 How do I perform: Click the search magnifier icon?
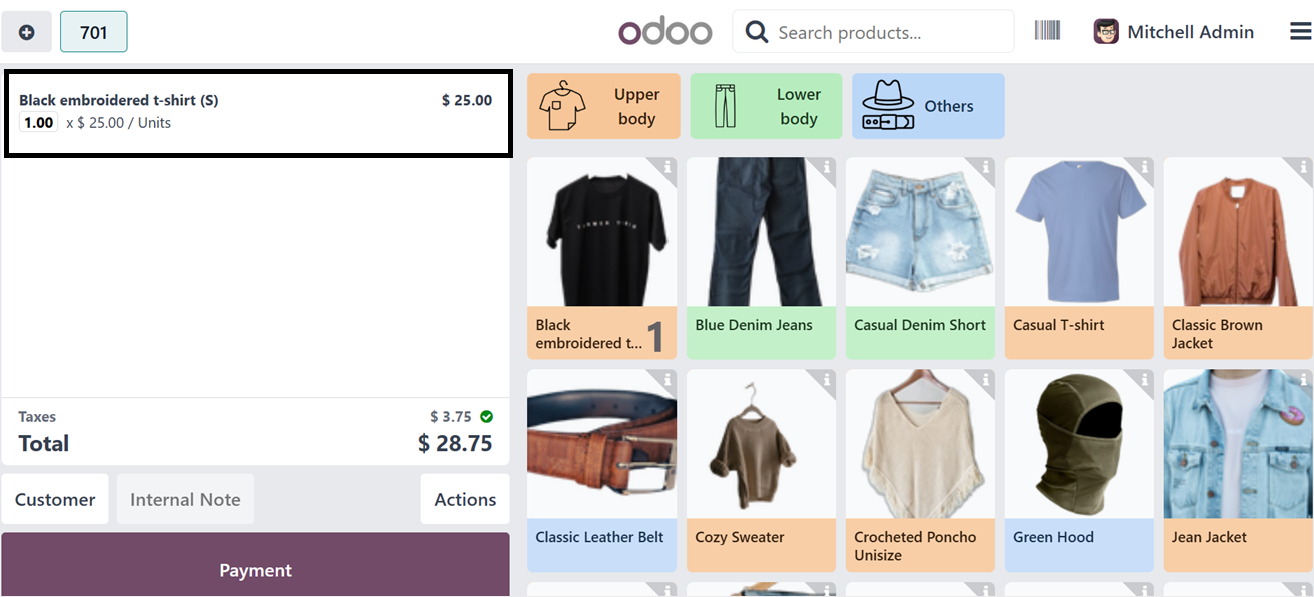click(758, 33)
